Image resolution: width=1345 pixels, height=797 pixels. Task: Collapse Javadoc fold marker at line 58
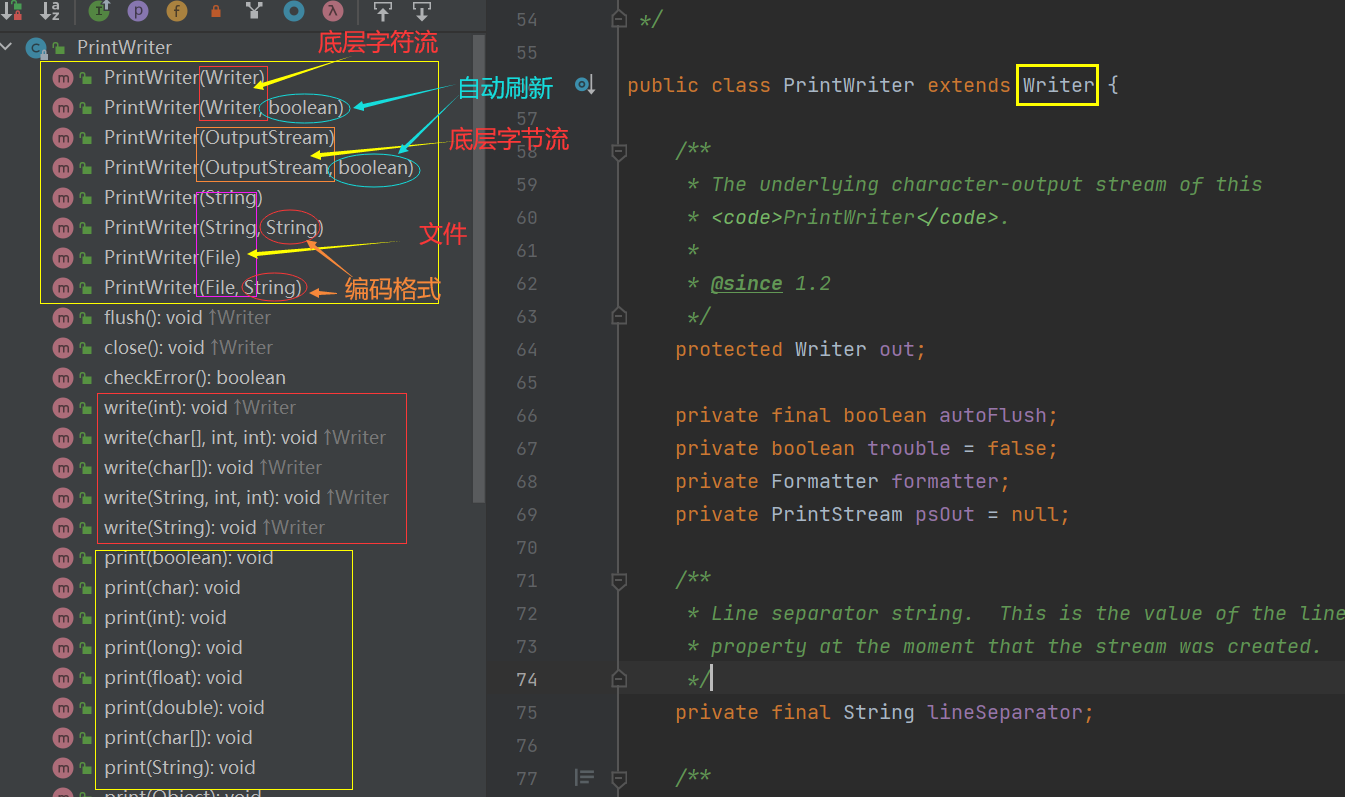(619, 151)
